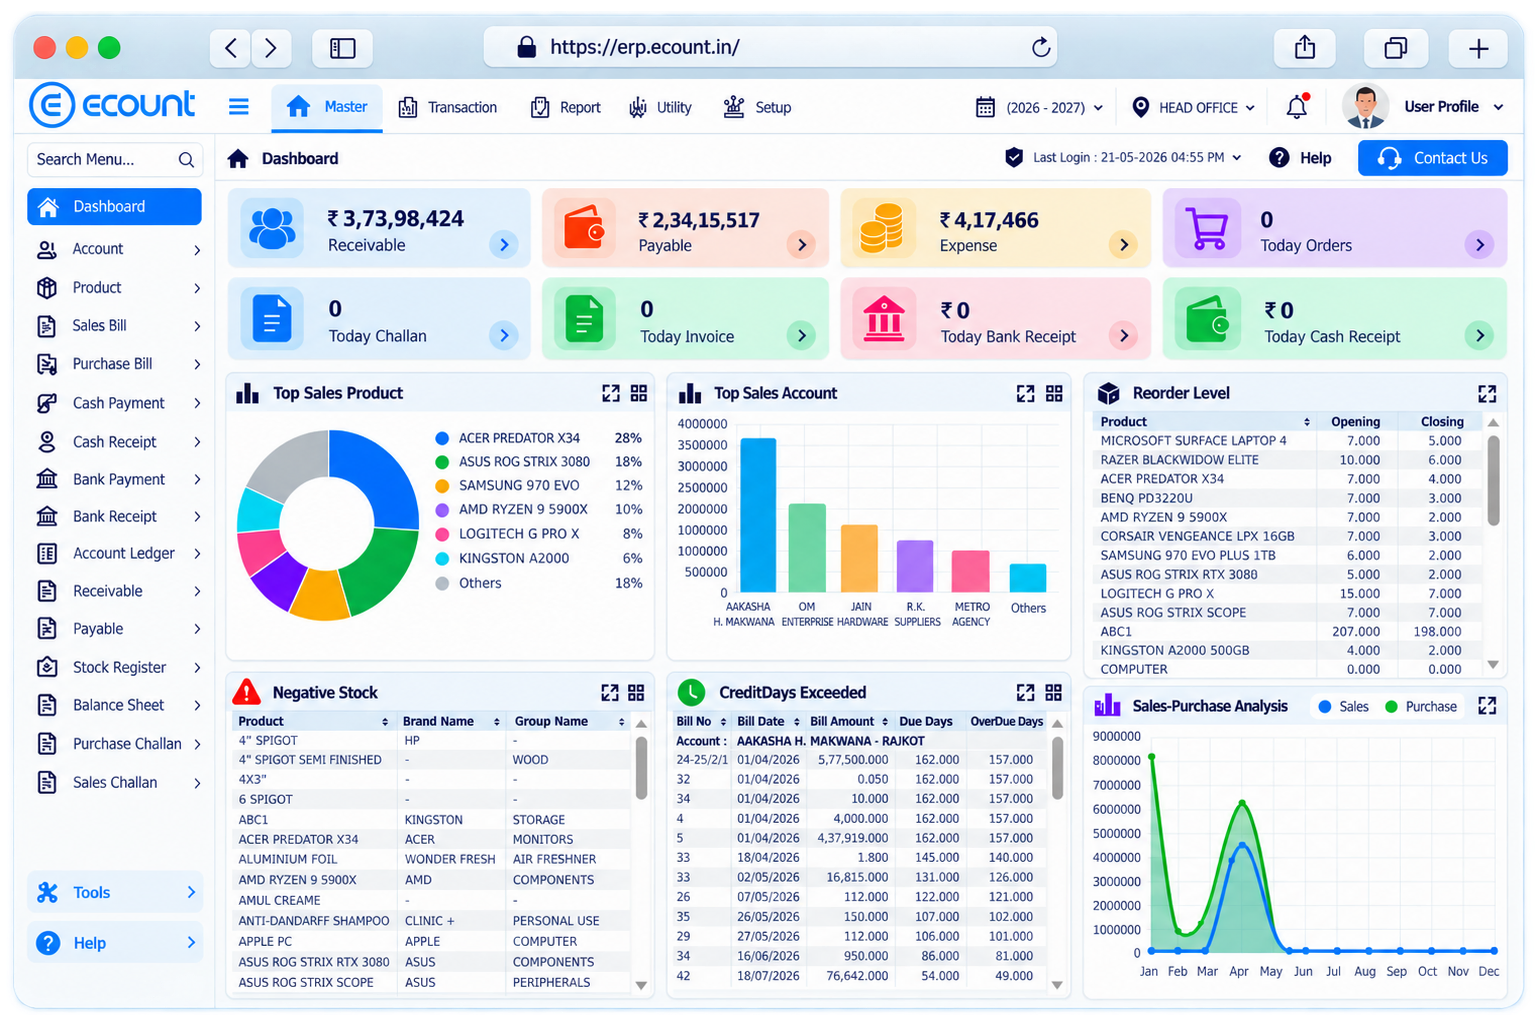Toggle the Sales series in chart legend
1535x1025 pixels.
1343,706
